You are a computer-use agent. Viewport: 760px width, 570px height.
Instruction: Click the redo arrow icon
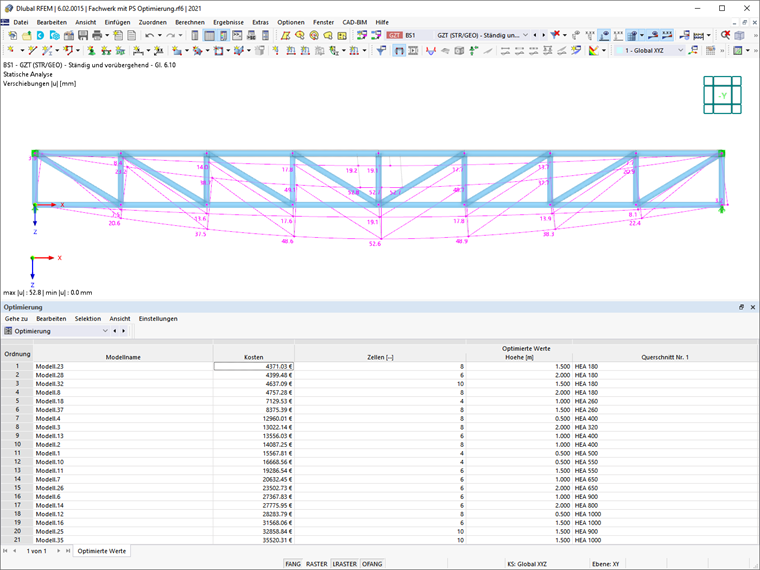coord(170,35)
